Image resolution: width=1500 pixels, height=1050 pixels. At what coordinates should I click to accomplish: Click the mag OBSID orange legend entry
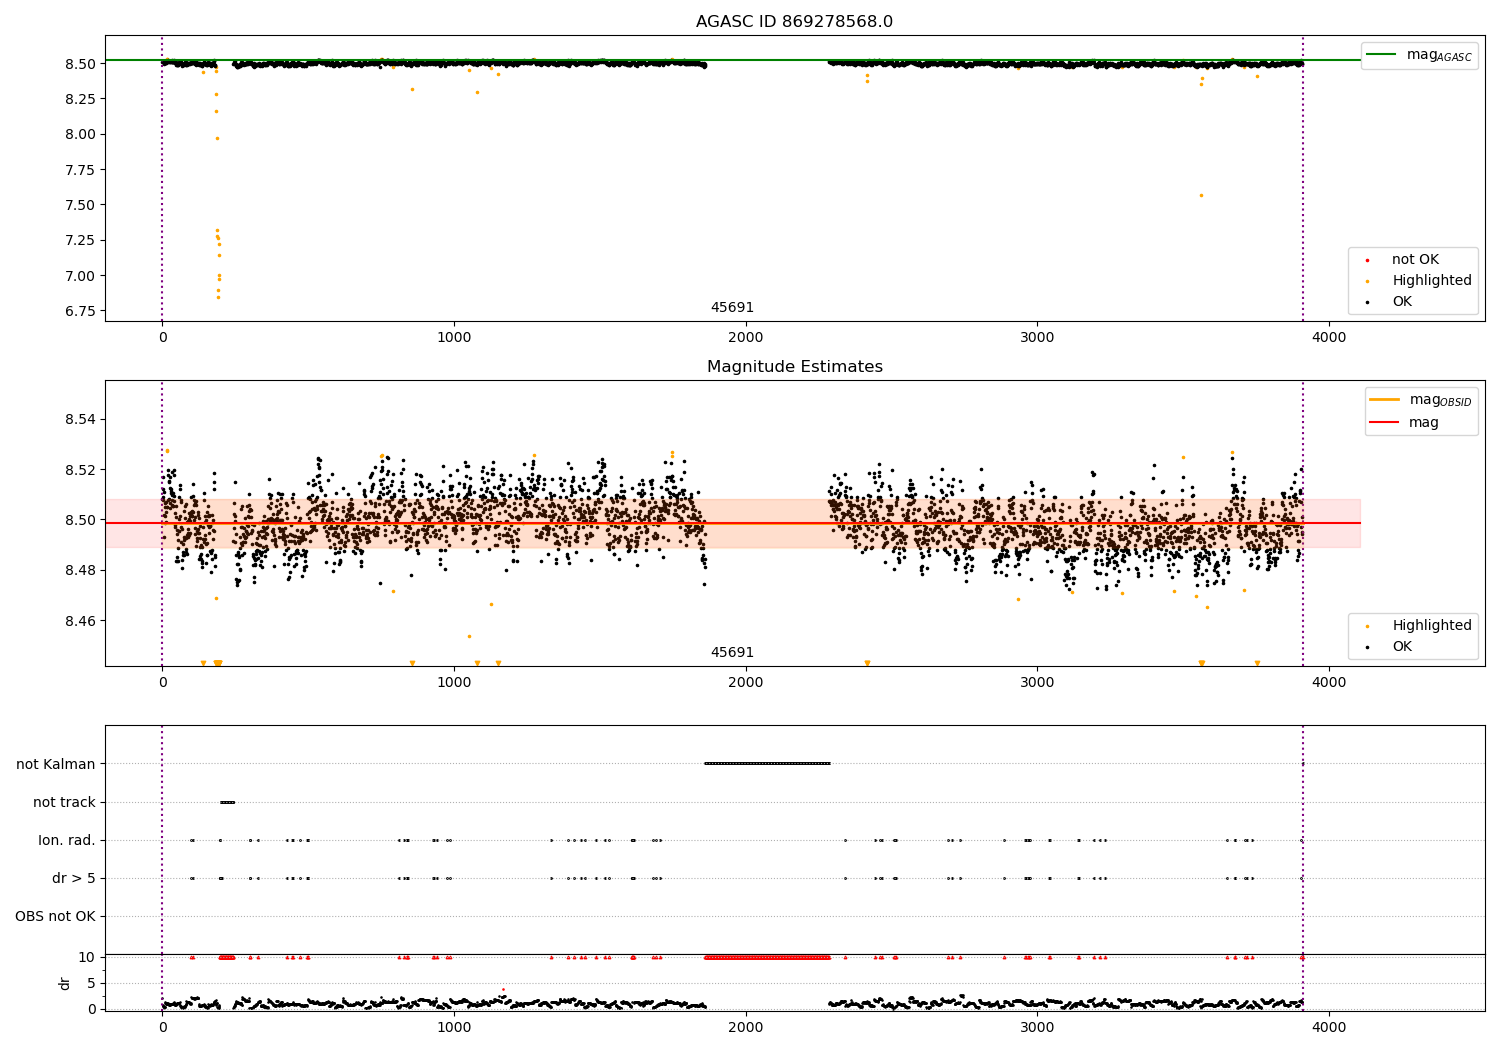[1420, 400]
